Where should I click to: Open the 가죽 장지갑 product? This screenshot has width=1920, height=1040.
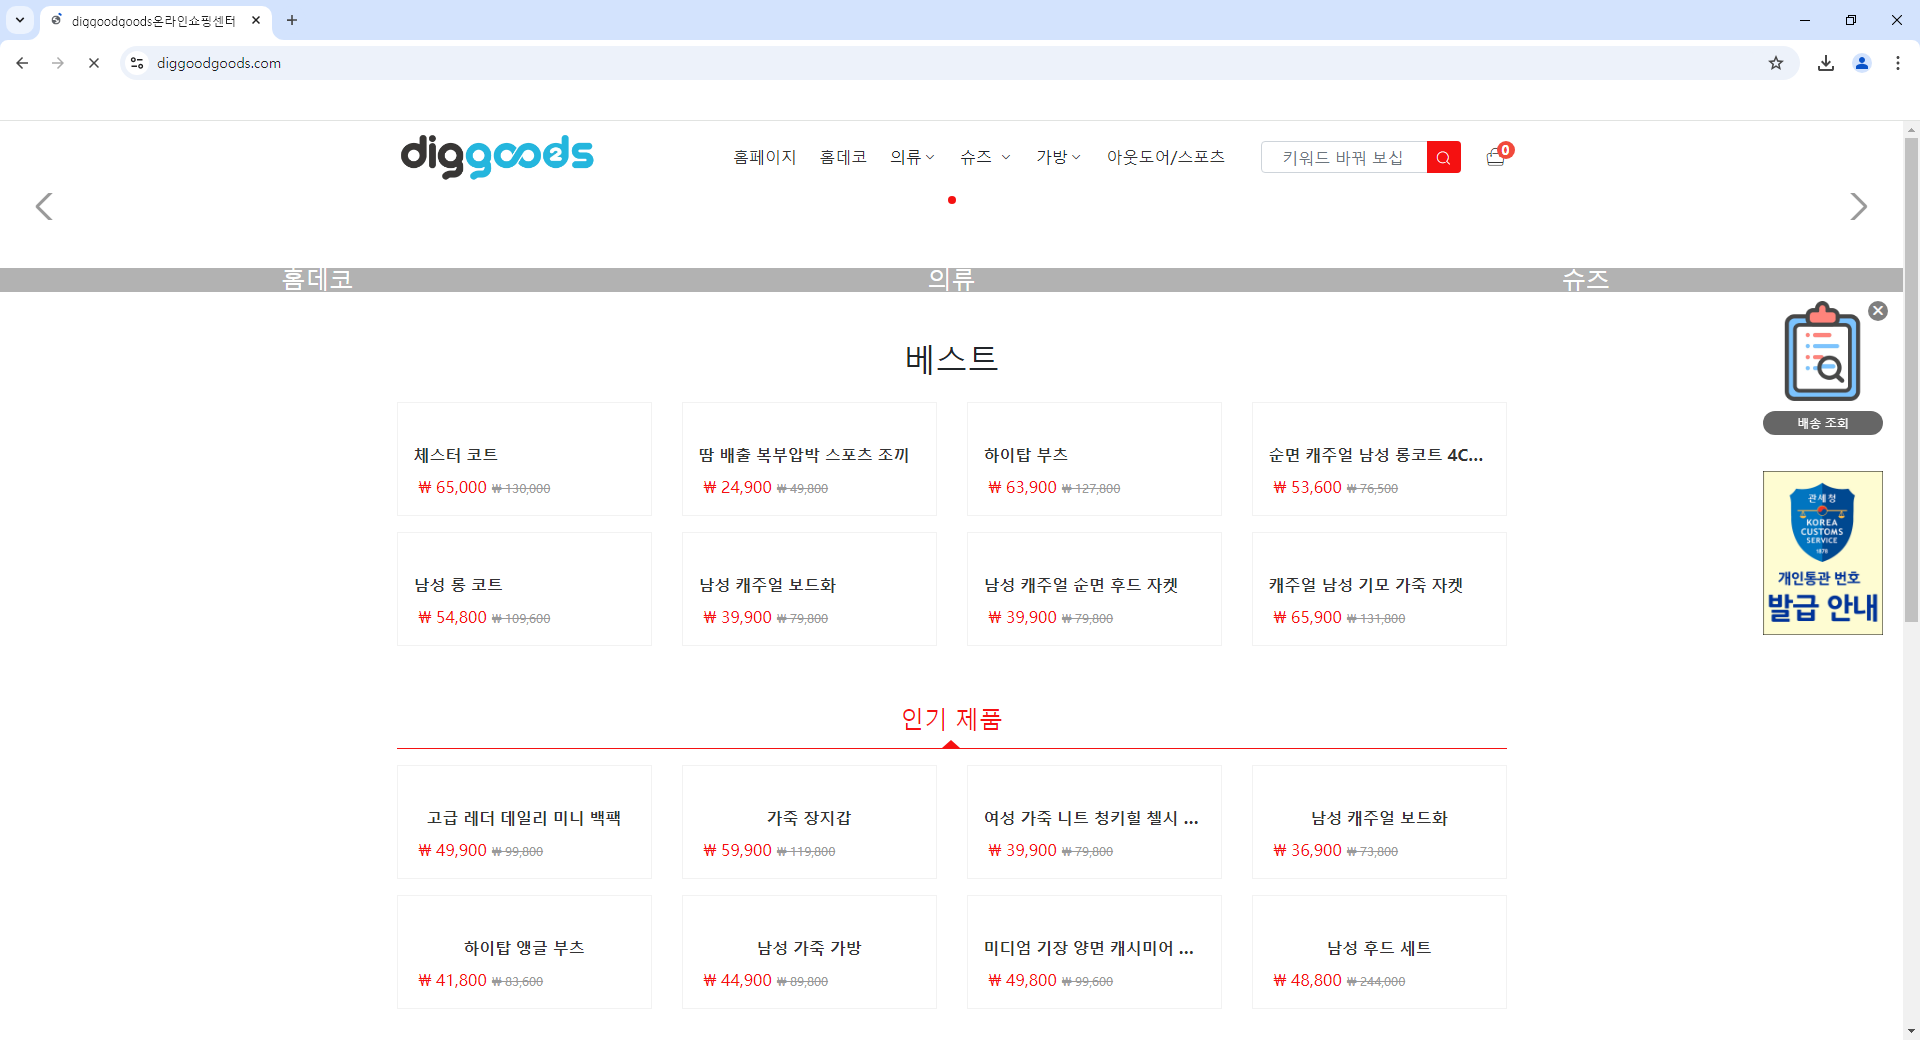point(809,818)
